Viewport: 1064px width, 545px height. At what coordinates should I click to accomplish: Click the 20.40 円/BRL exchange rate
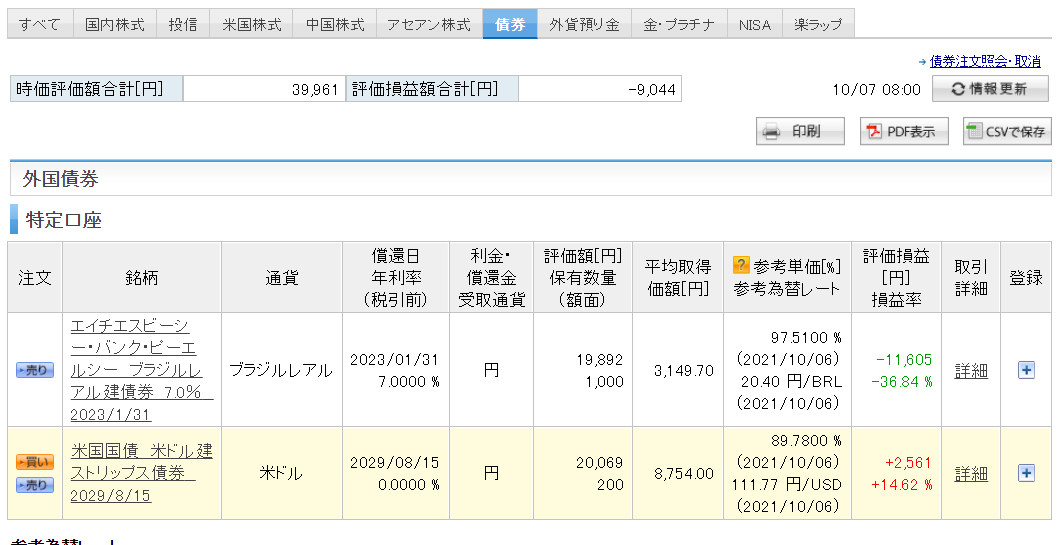pyautogui.click(x=791, y=381)
